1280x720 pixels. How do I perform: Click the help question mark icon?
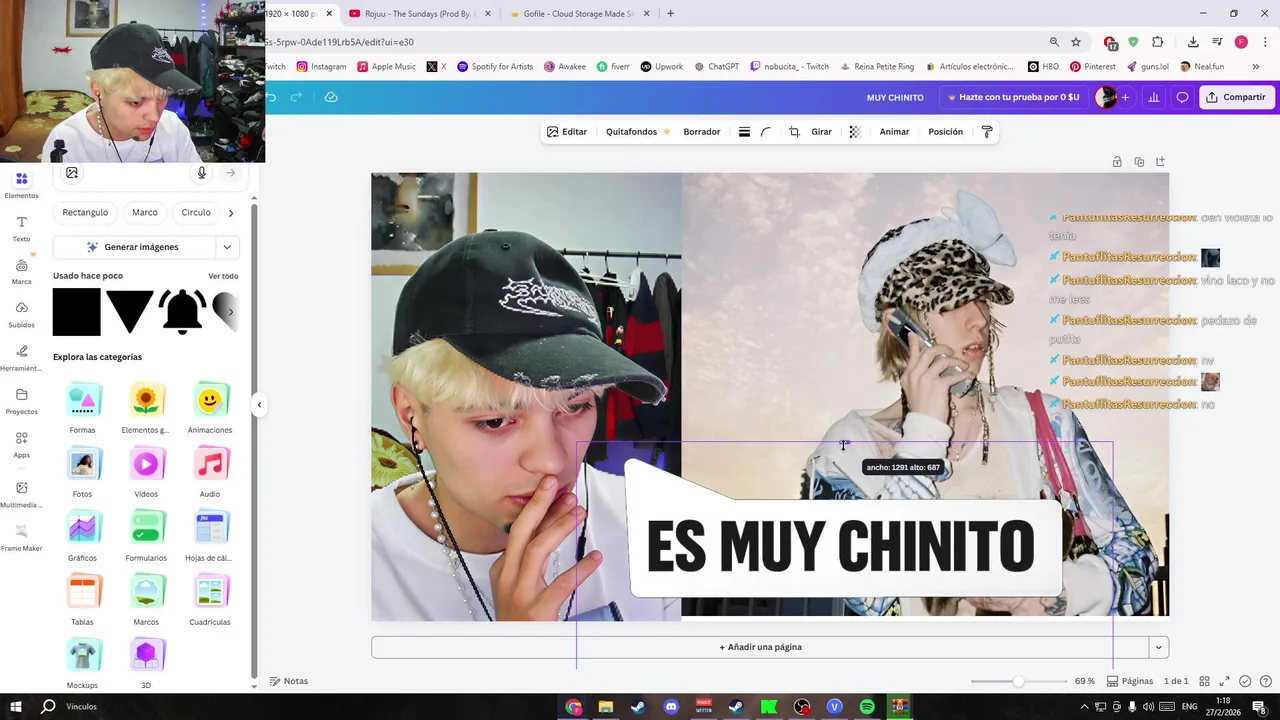(x=1264, y=681)
